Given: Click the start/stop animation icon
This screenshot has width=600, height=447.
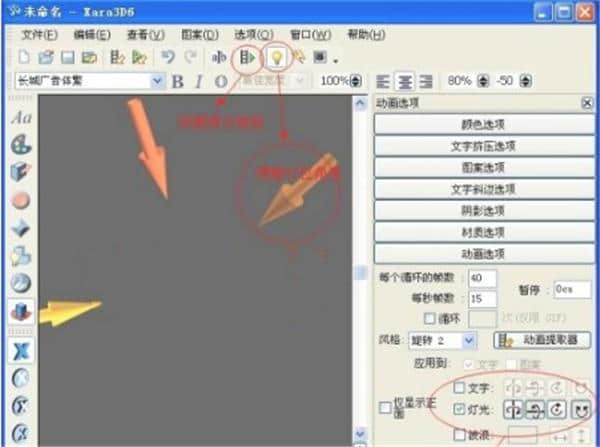Looking at the screenshot, I should [x=247, y=58].
